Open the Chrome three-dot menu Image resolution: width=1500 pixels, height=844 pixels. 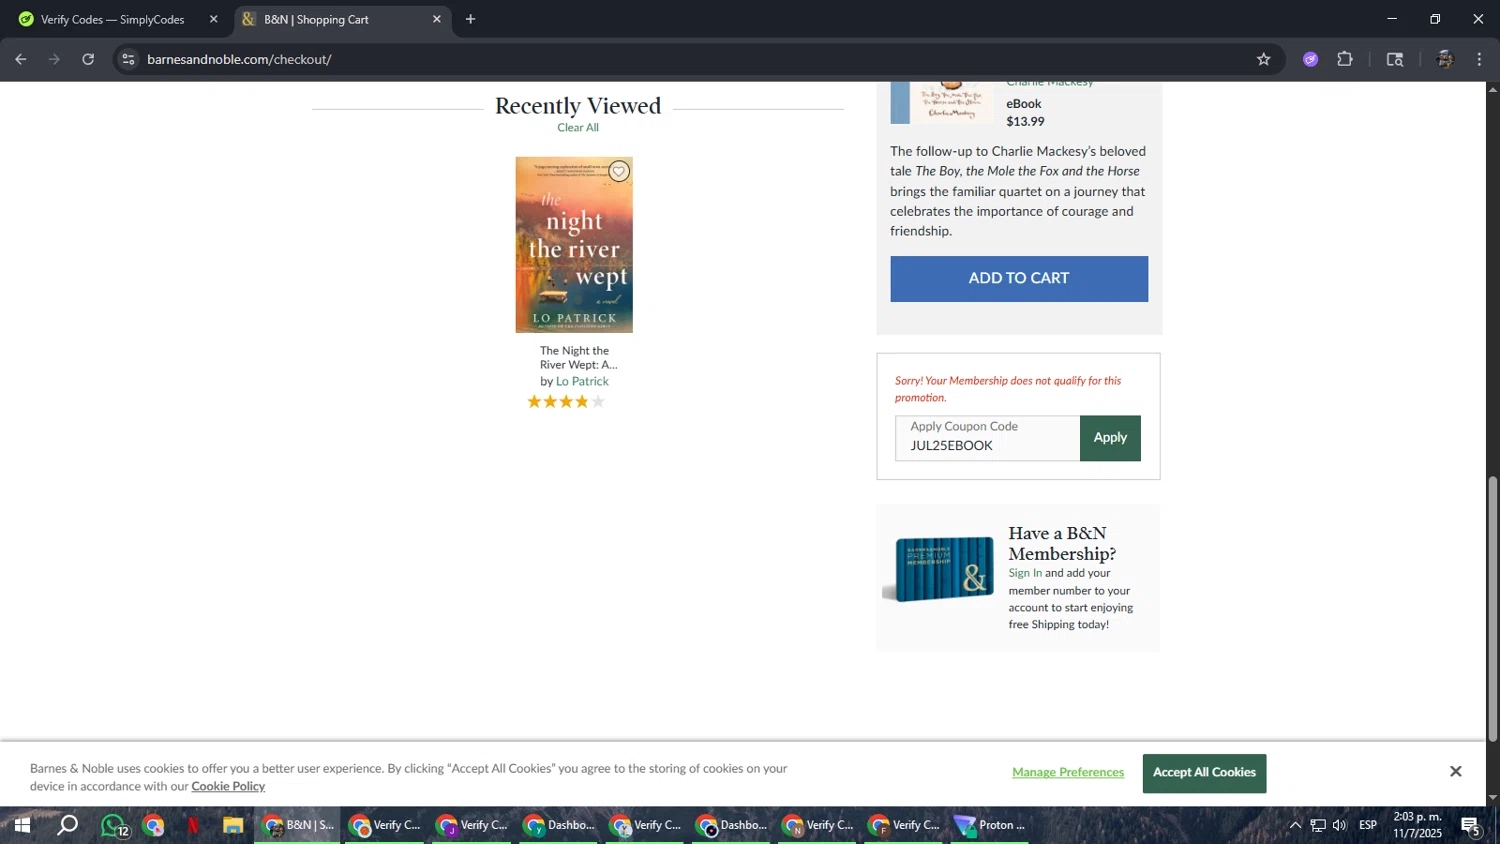click(1479, 59)
